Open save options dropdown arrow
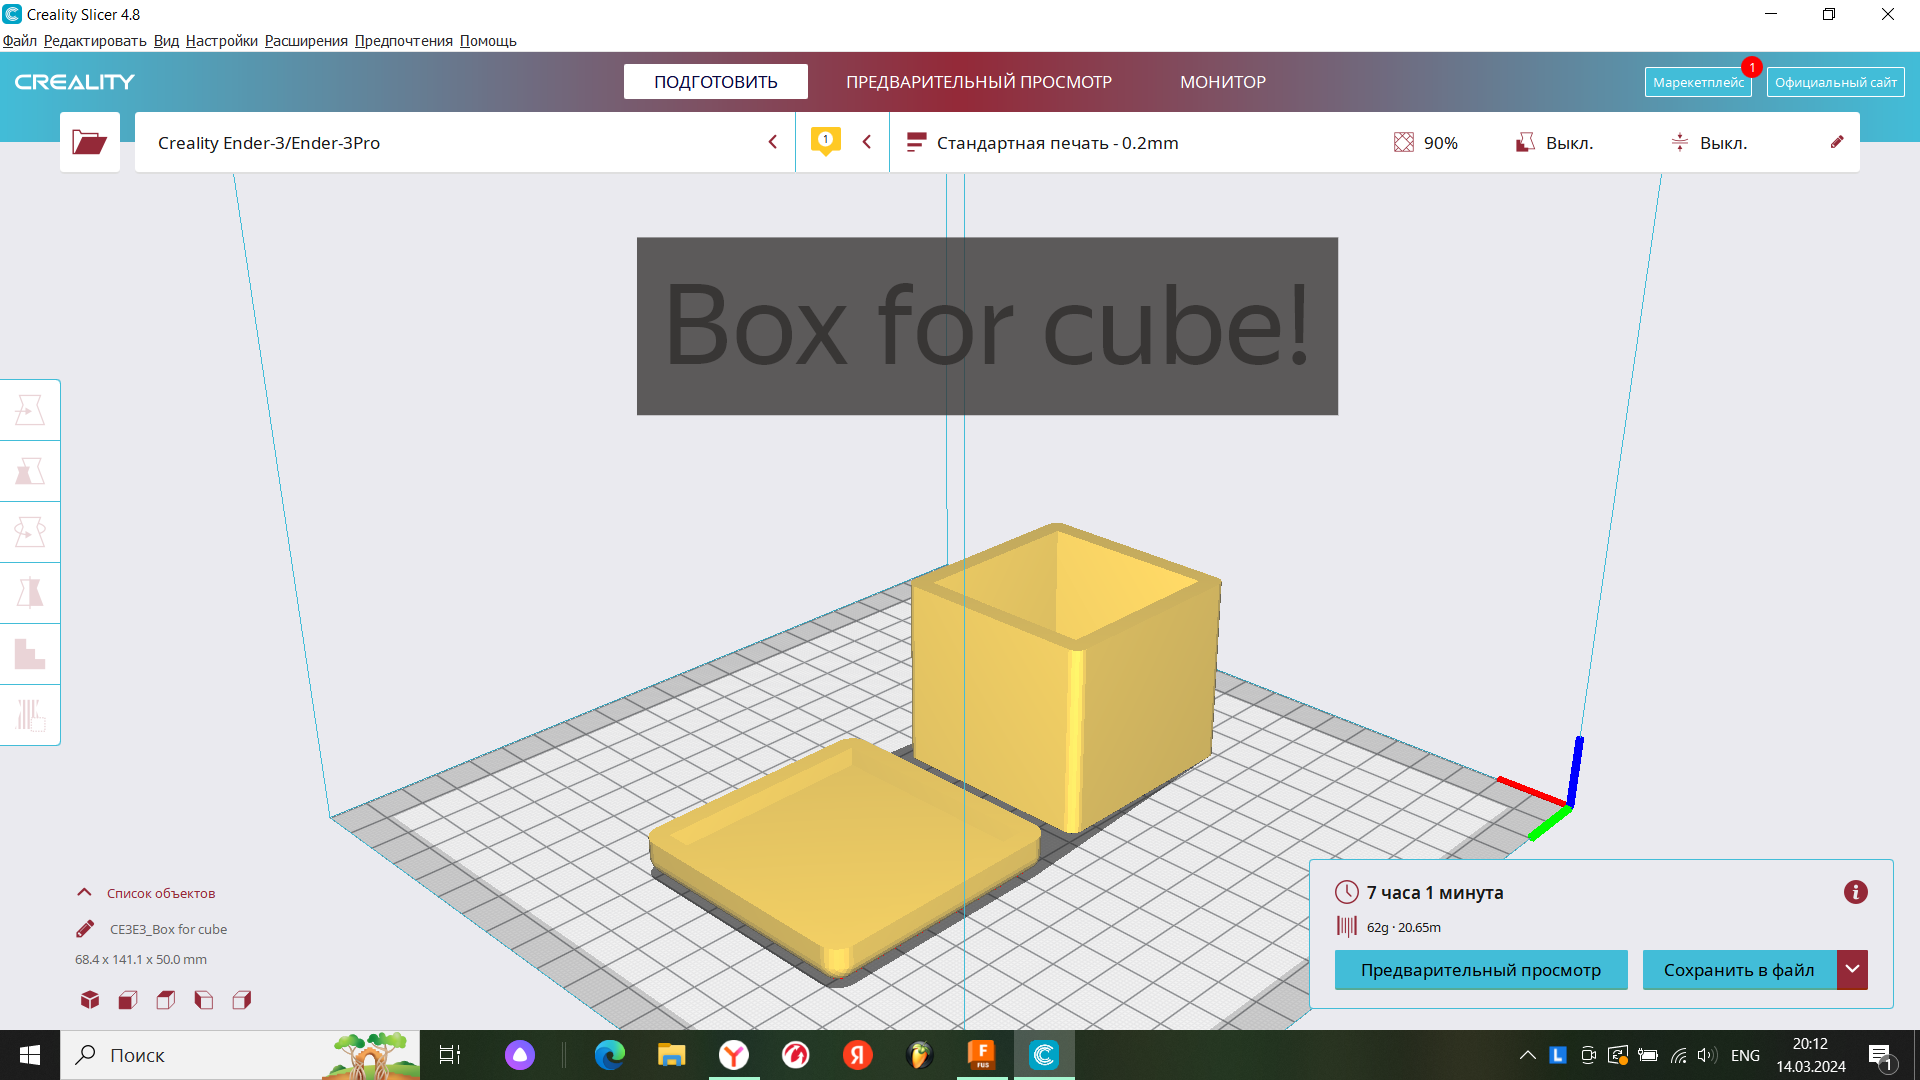This screenshot has width=1920, height=1080. point(1854,969)
